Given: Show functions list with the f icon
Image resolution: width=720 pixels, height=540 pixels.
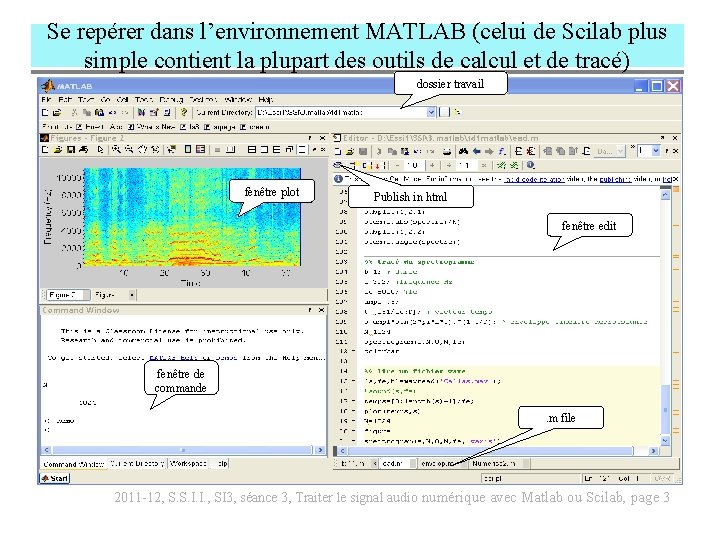Looking at the screenshot, I should [x=502, y=151].
